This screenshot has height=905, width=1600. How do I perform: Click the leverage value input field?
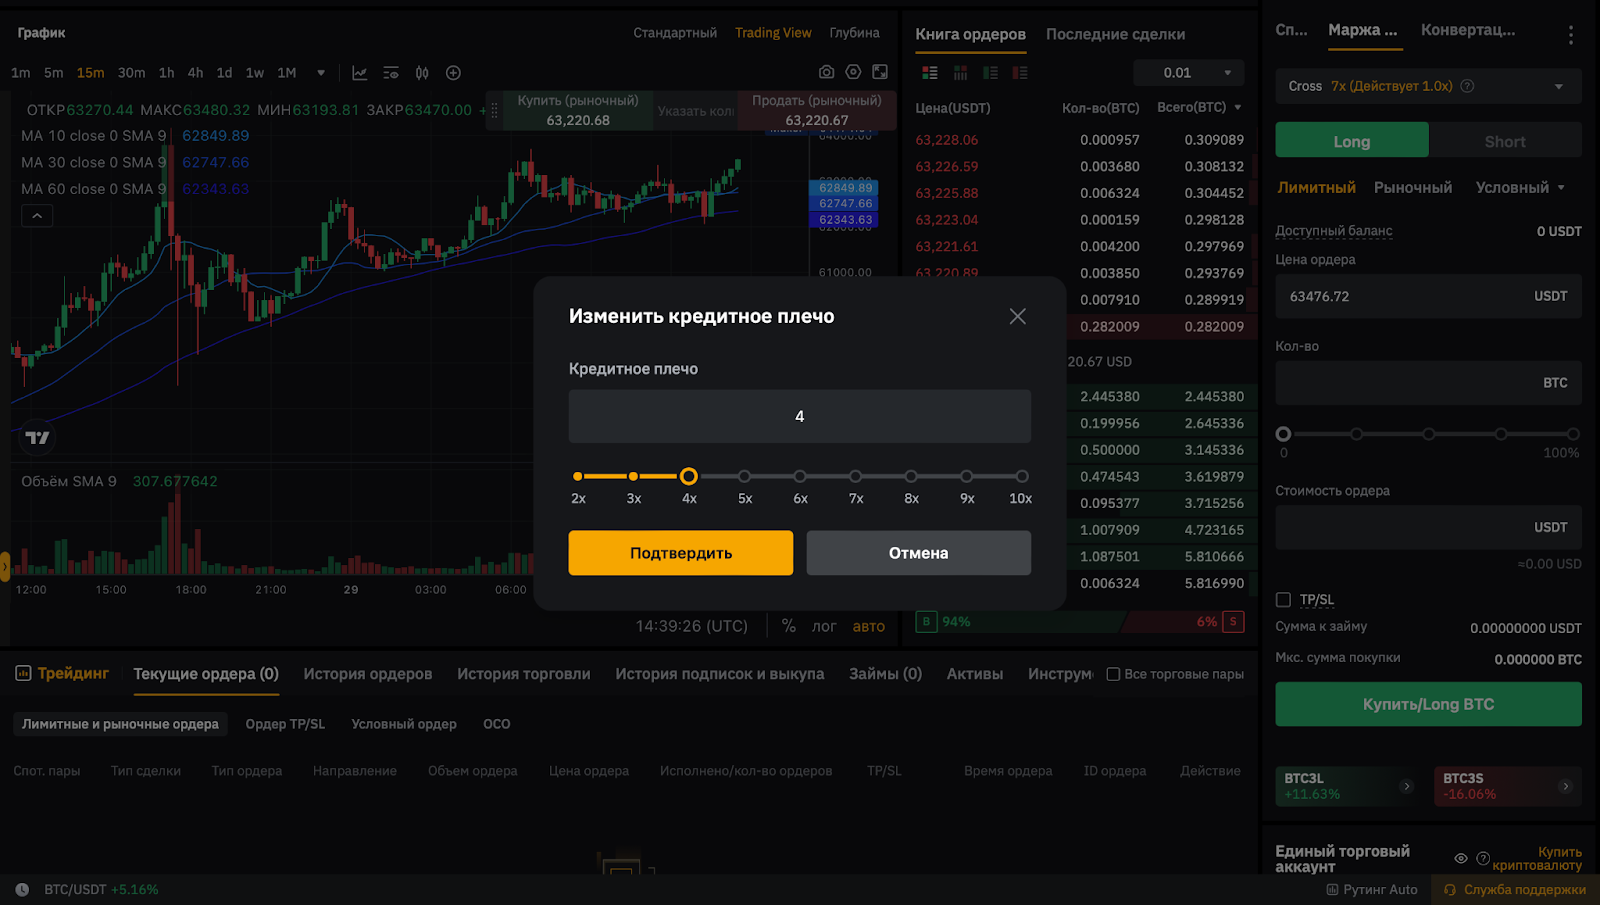coord(800,416)
